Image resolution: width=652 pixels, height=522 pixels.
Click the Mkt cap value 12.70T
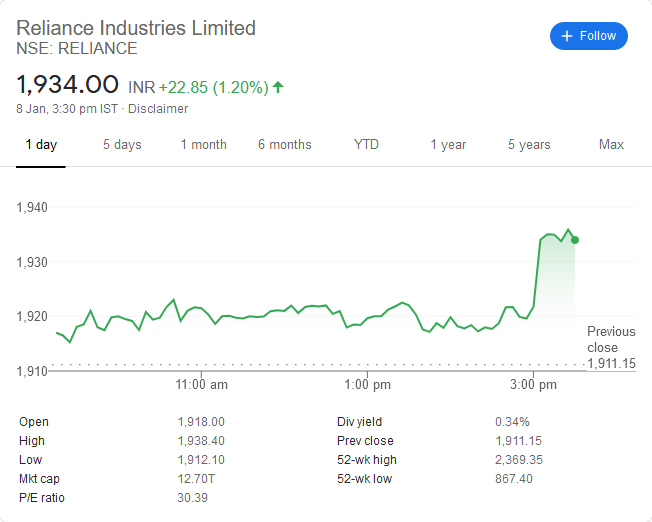click(x=196, y=479)
